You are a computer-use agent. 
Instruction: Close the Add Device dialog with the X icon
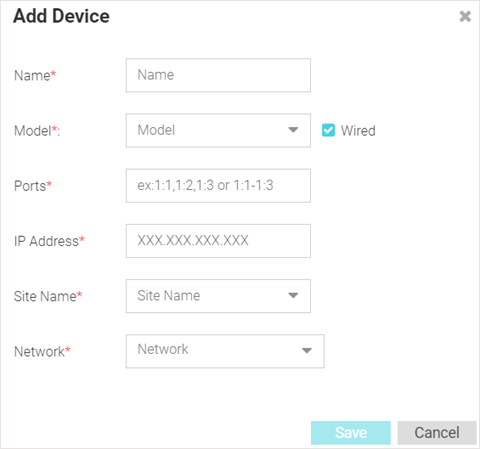click(465, 16)
